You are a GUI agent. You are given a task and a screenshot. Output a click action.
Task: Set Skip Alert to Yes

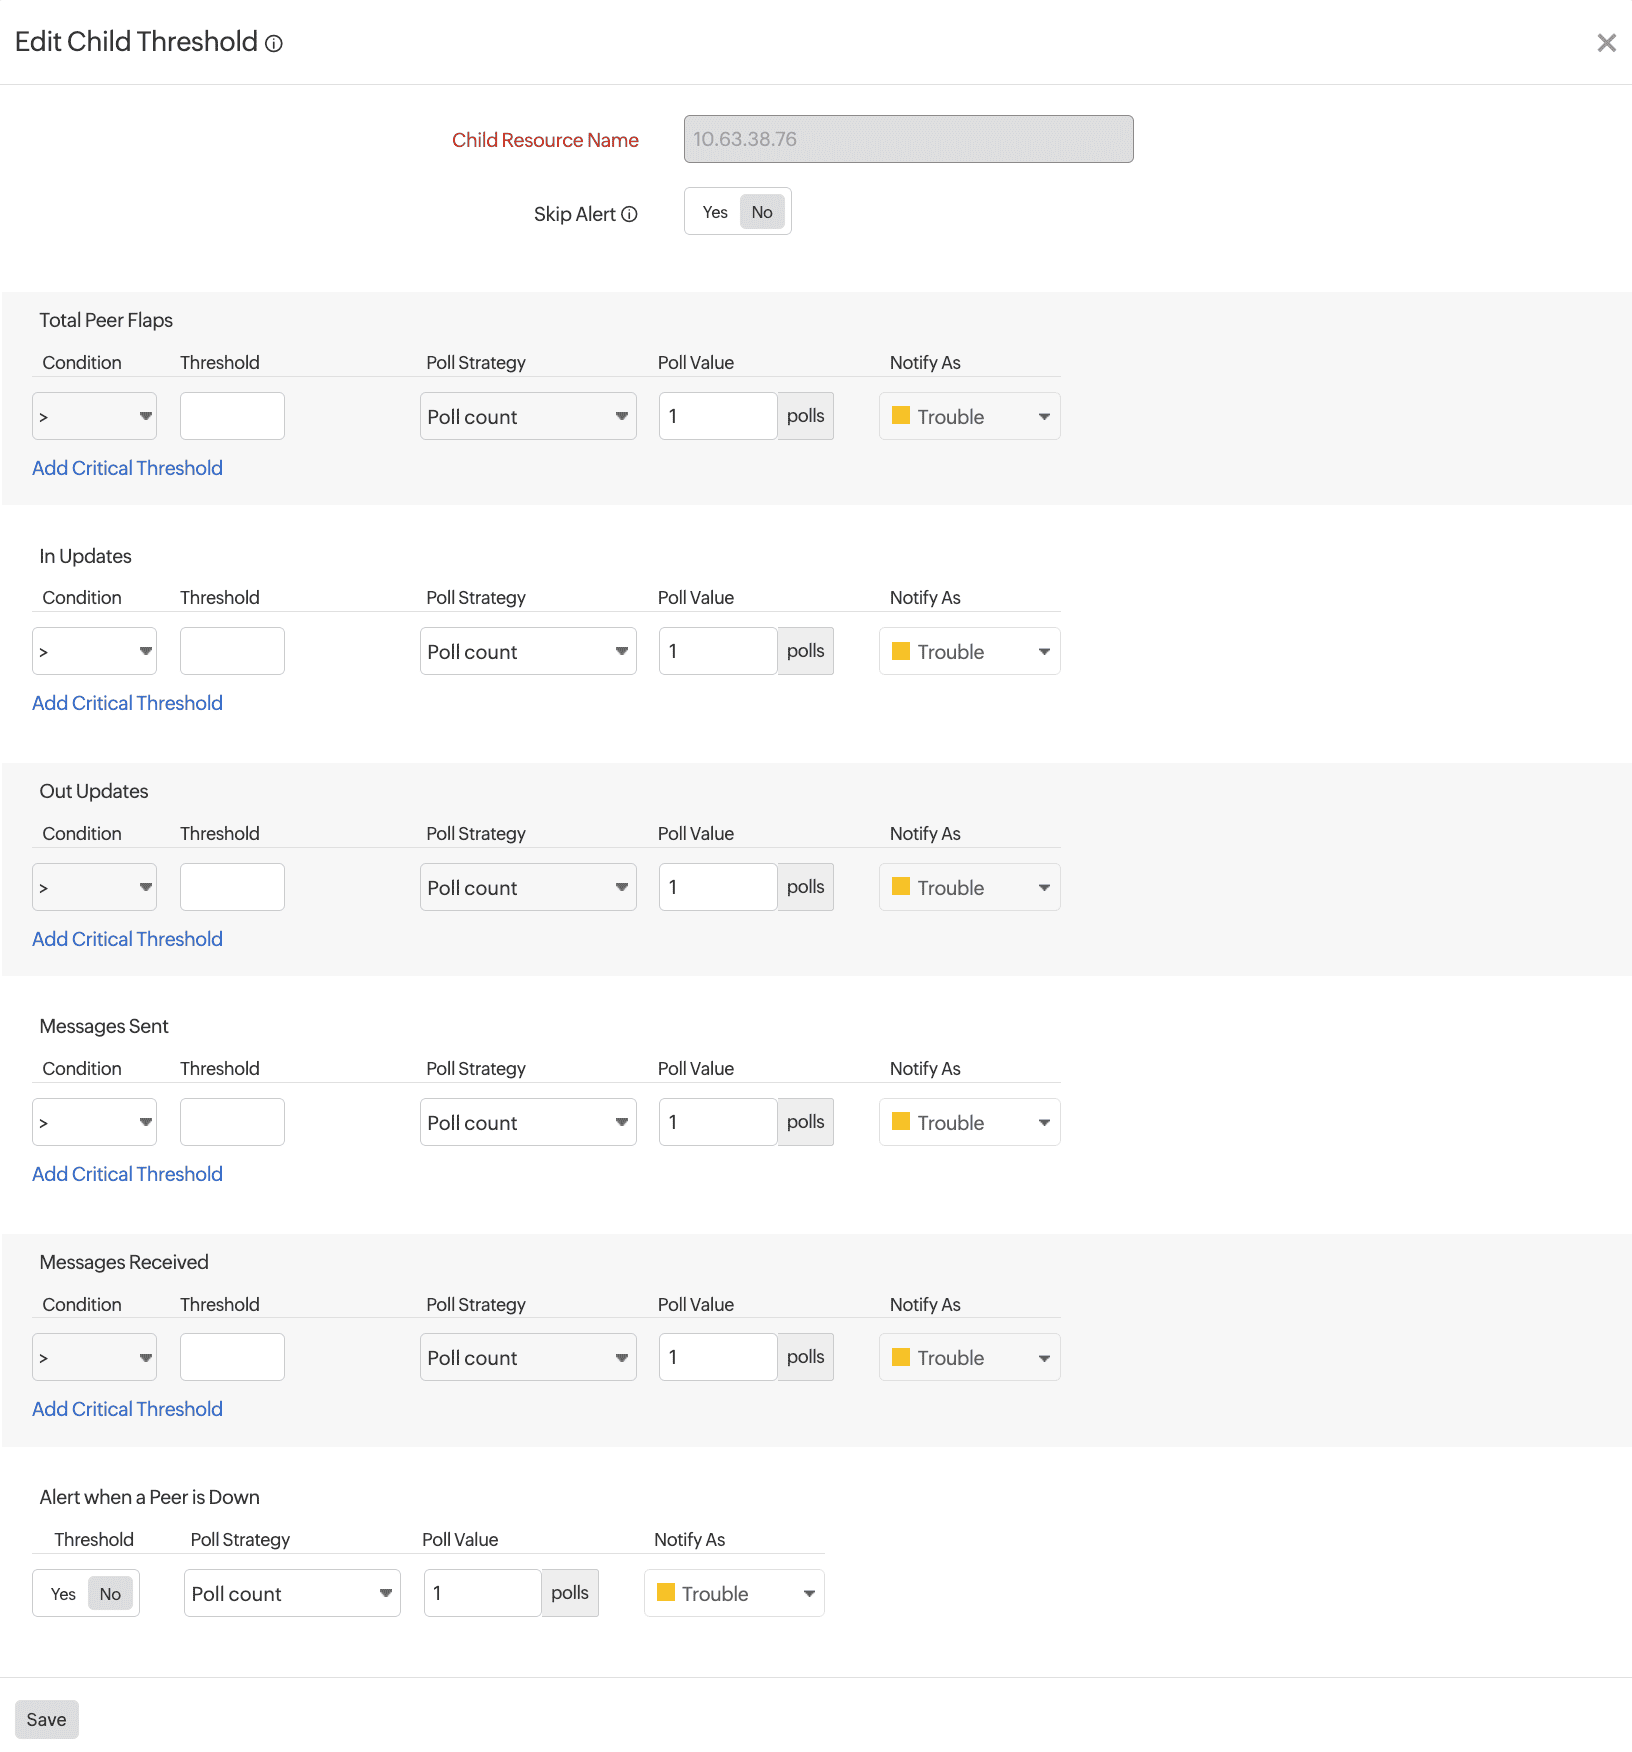pos(714,212)
